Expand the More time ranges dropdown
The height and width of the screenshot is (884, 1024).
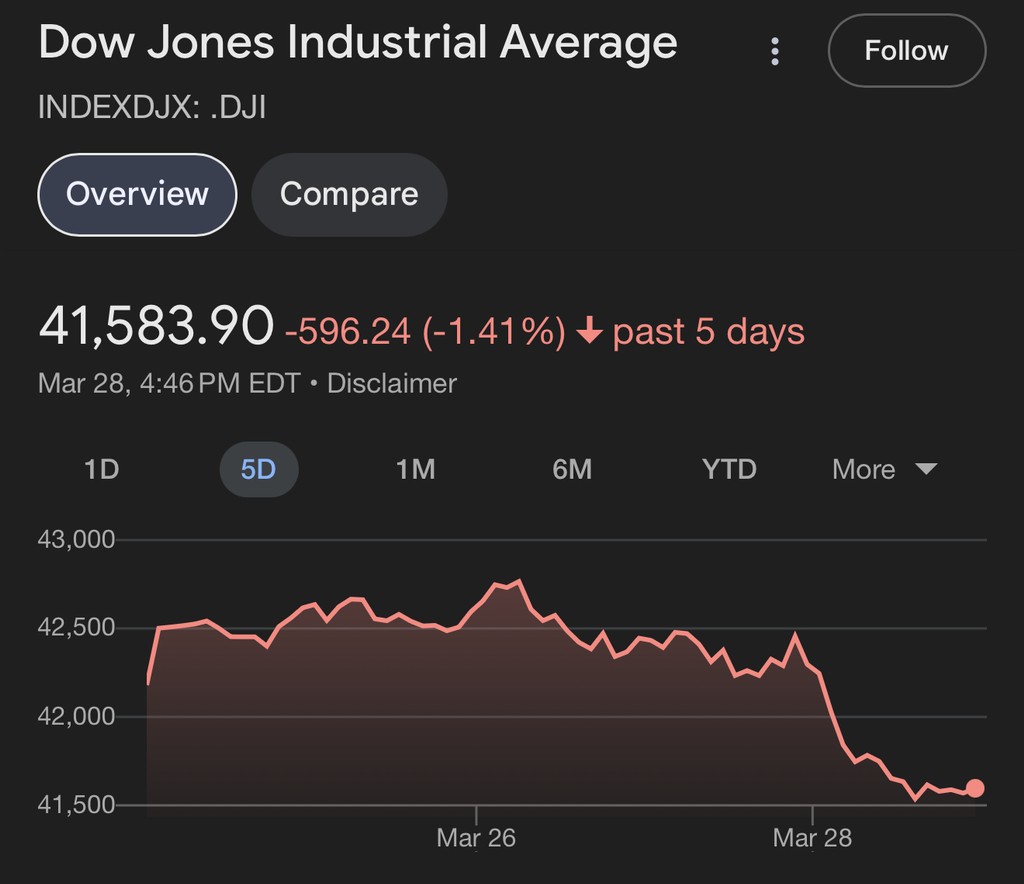pyautogui.click(x=884, y=469)
